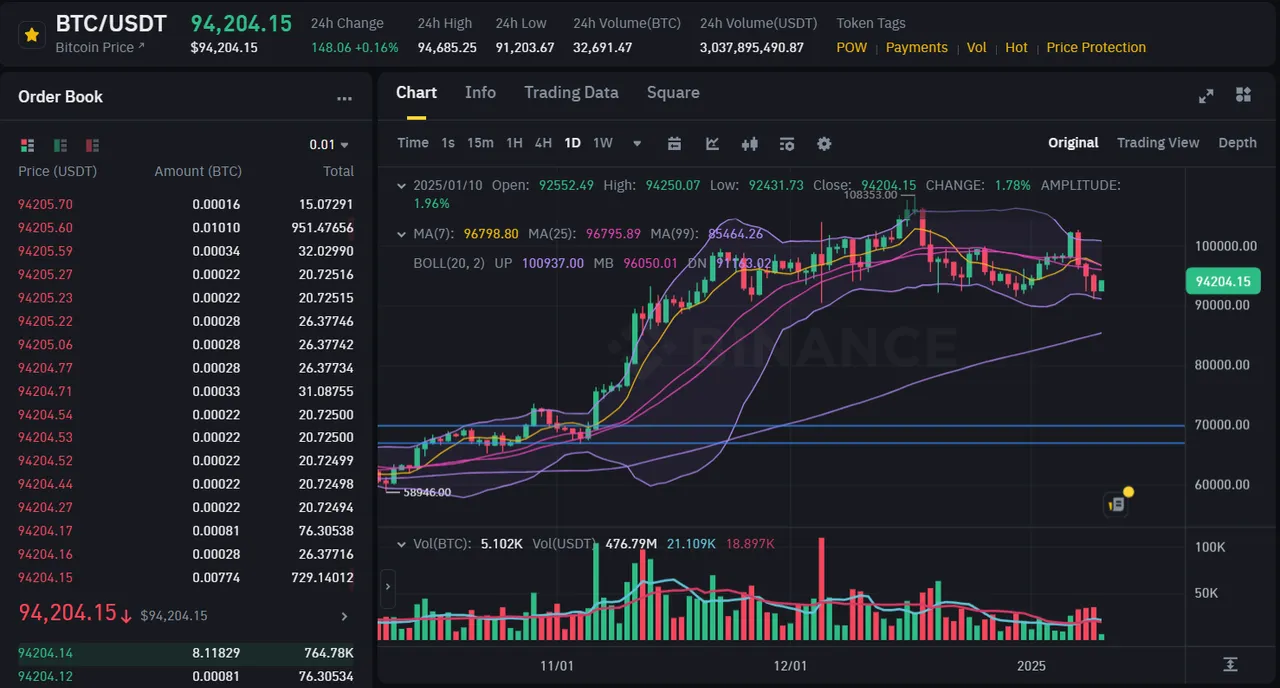The image size is (1280, 688).
Task: Click the MA(7) value 96798.80
Action: coord(491,234)
